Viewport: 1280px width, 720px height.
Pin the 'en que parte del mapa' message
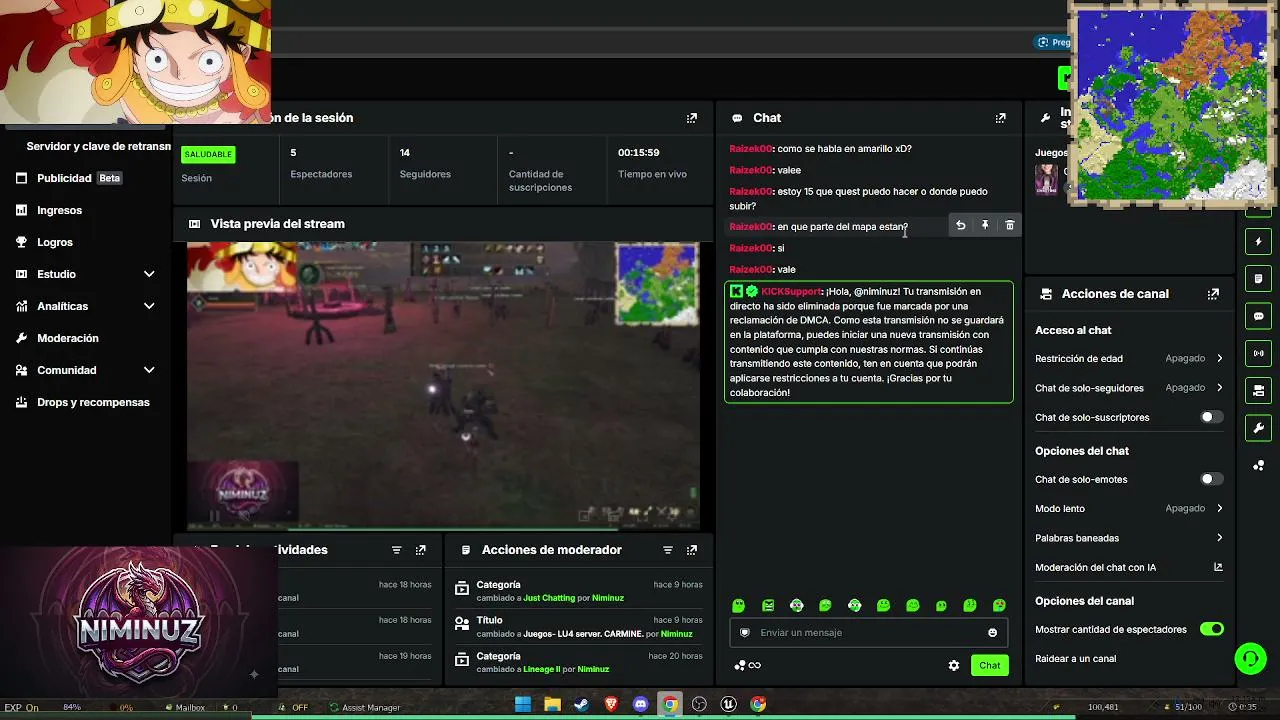tap(985, 226)
